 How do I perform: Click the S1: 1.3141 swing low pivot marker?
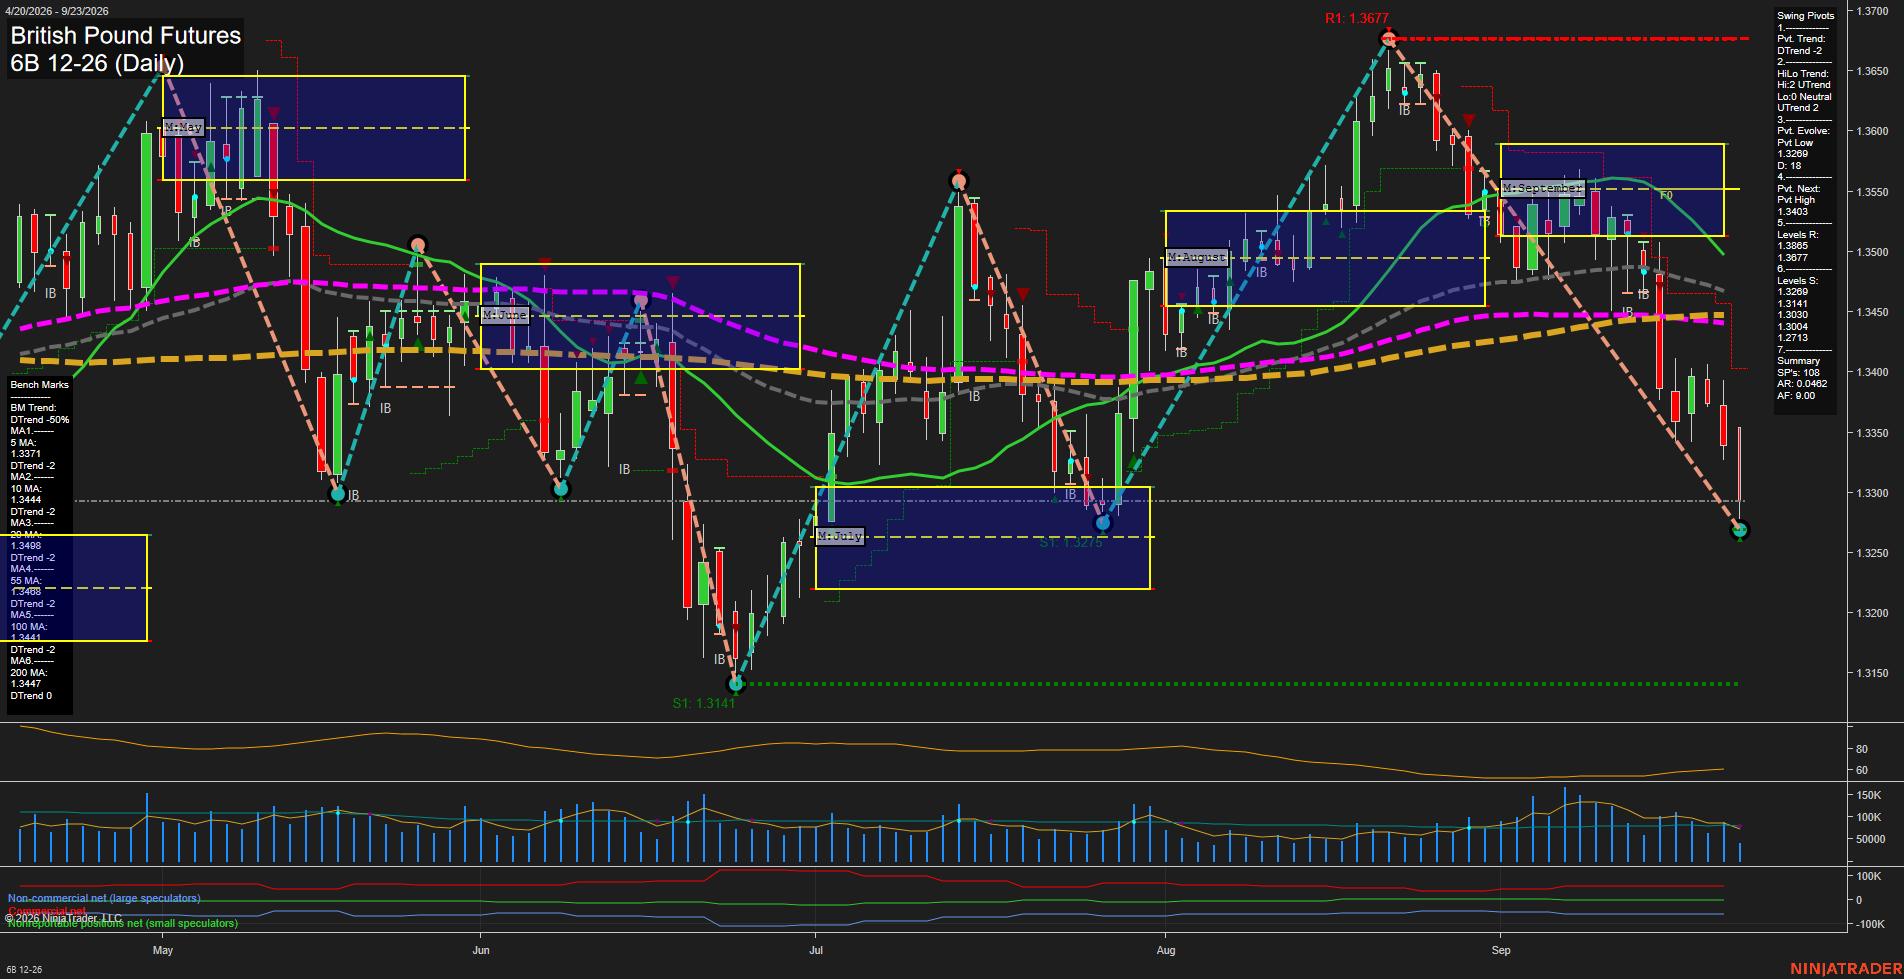pos(736,684)
